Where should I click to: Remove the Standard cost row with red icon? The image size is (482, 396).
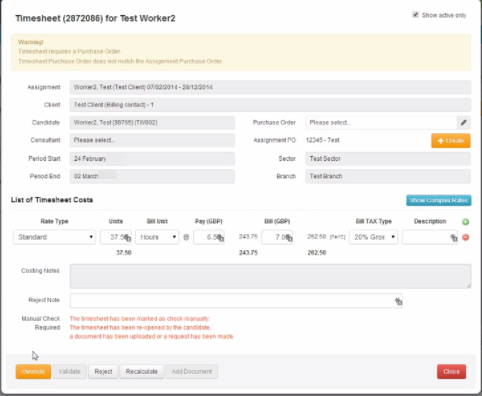466,237
